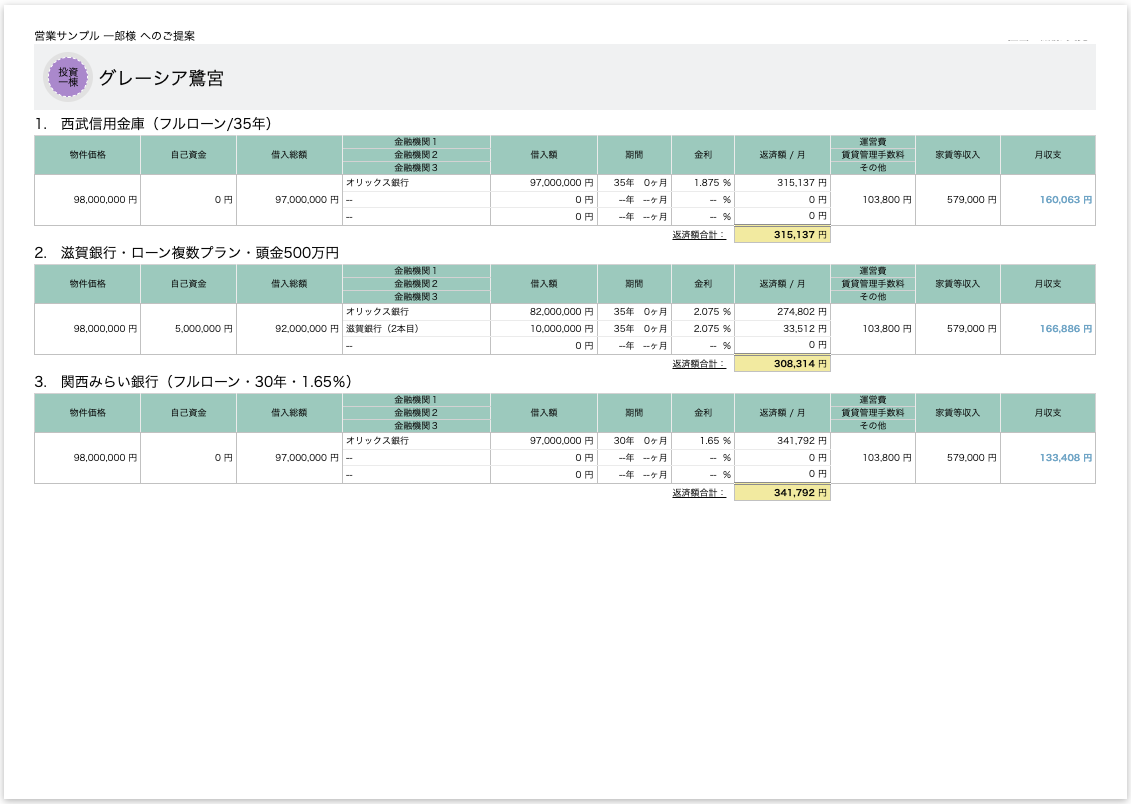The width and height of the screenshot is (1131, 804).
Task: Click 98,000,000 円 property price in plan 2
Action: [87, 329]
